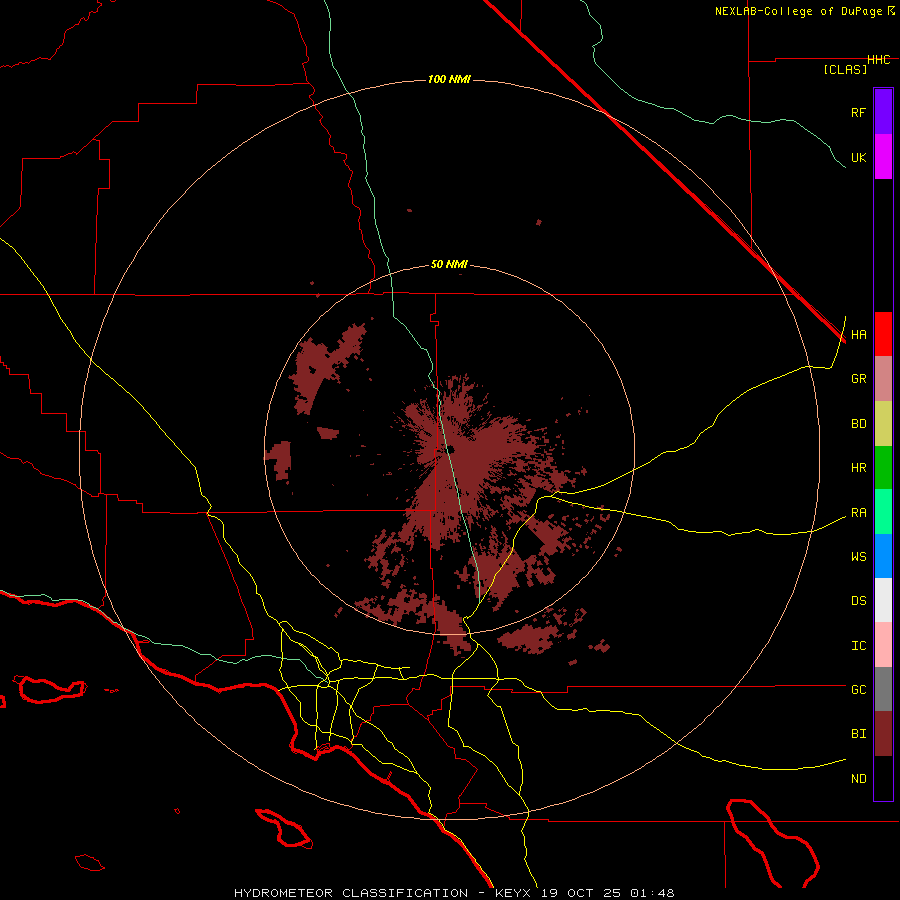900x900 pixels.
Task: Click the ND black legend swatch
Action: click(883, 778)
